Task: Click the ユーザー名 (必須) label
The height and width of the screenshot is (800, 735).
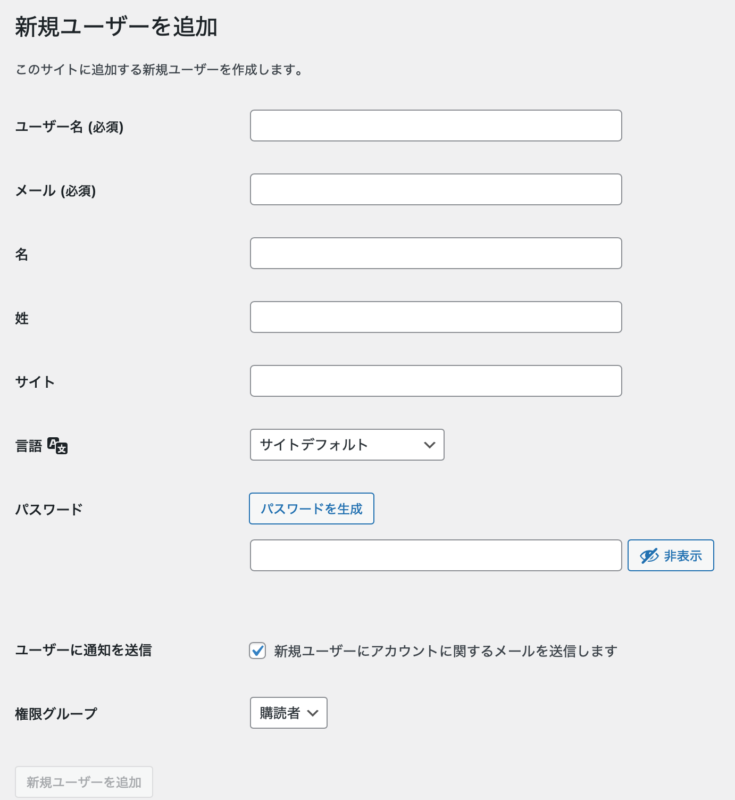Action: click(x=69, y=127)
